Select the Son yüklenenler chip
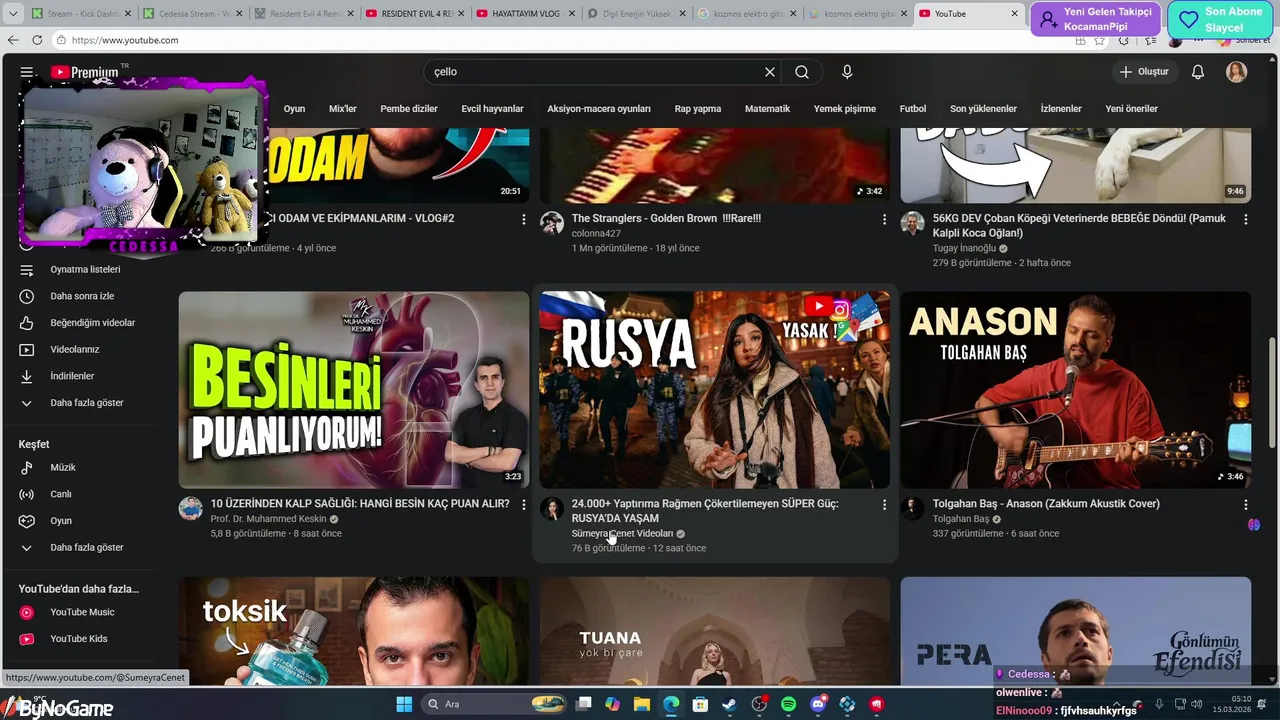 click(x=983, y=109)
